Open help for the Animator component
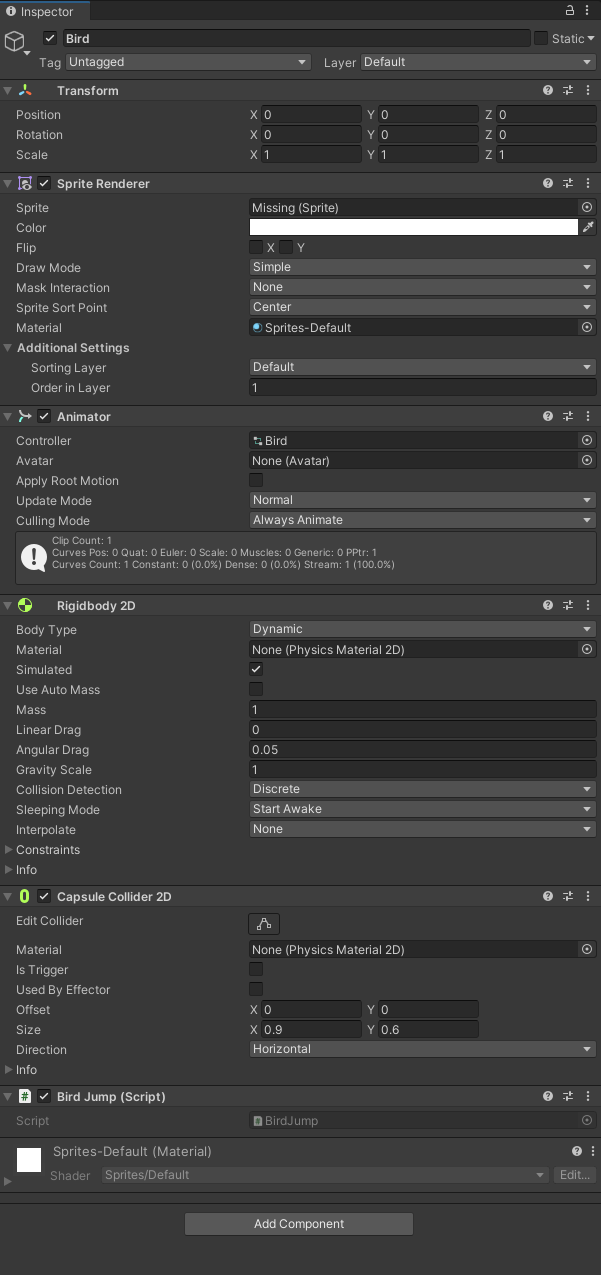The image size is (601, 1275). point(548,416)
